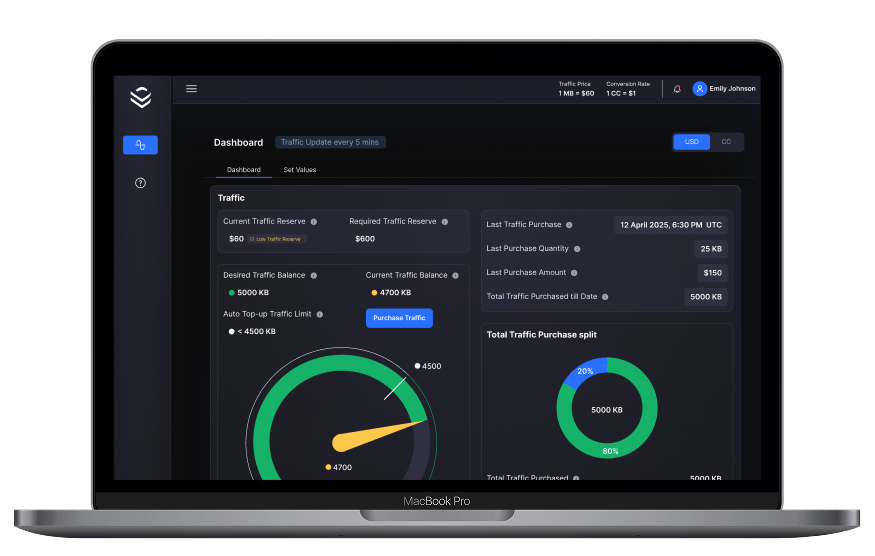Screen dimensions: 875x556
Task: Click the 4700 KB current balance value
Action: 395,293
